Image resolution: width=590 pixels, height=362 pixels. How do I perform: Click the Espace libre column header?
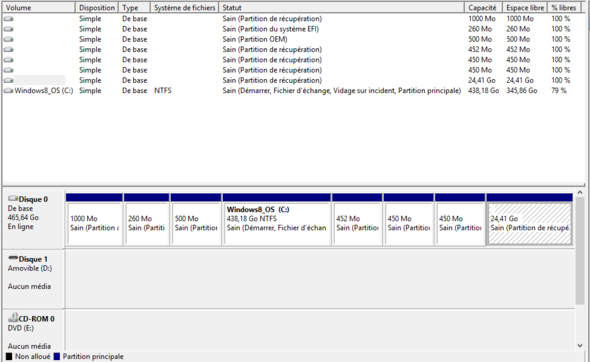pos(525,8)
